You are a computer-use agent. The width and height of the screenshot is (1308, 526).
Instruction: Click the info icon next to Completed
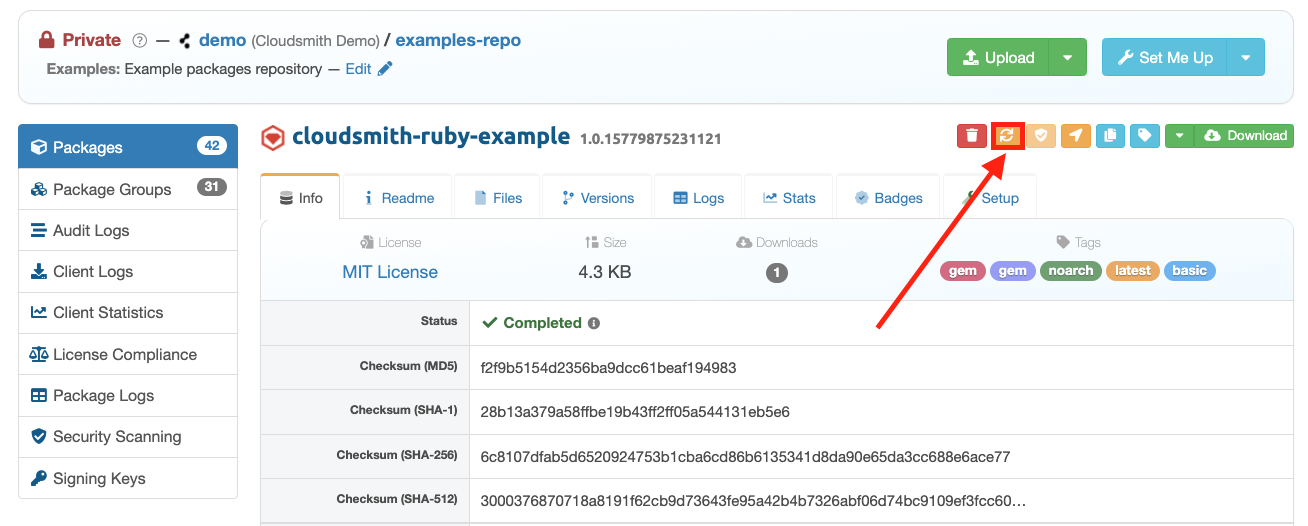click(594, 324)
